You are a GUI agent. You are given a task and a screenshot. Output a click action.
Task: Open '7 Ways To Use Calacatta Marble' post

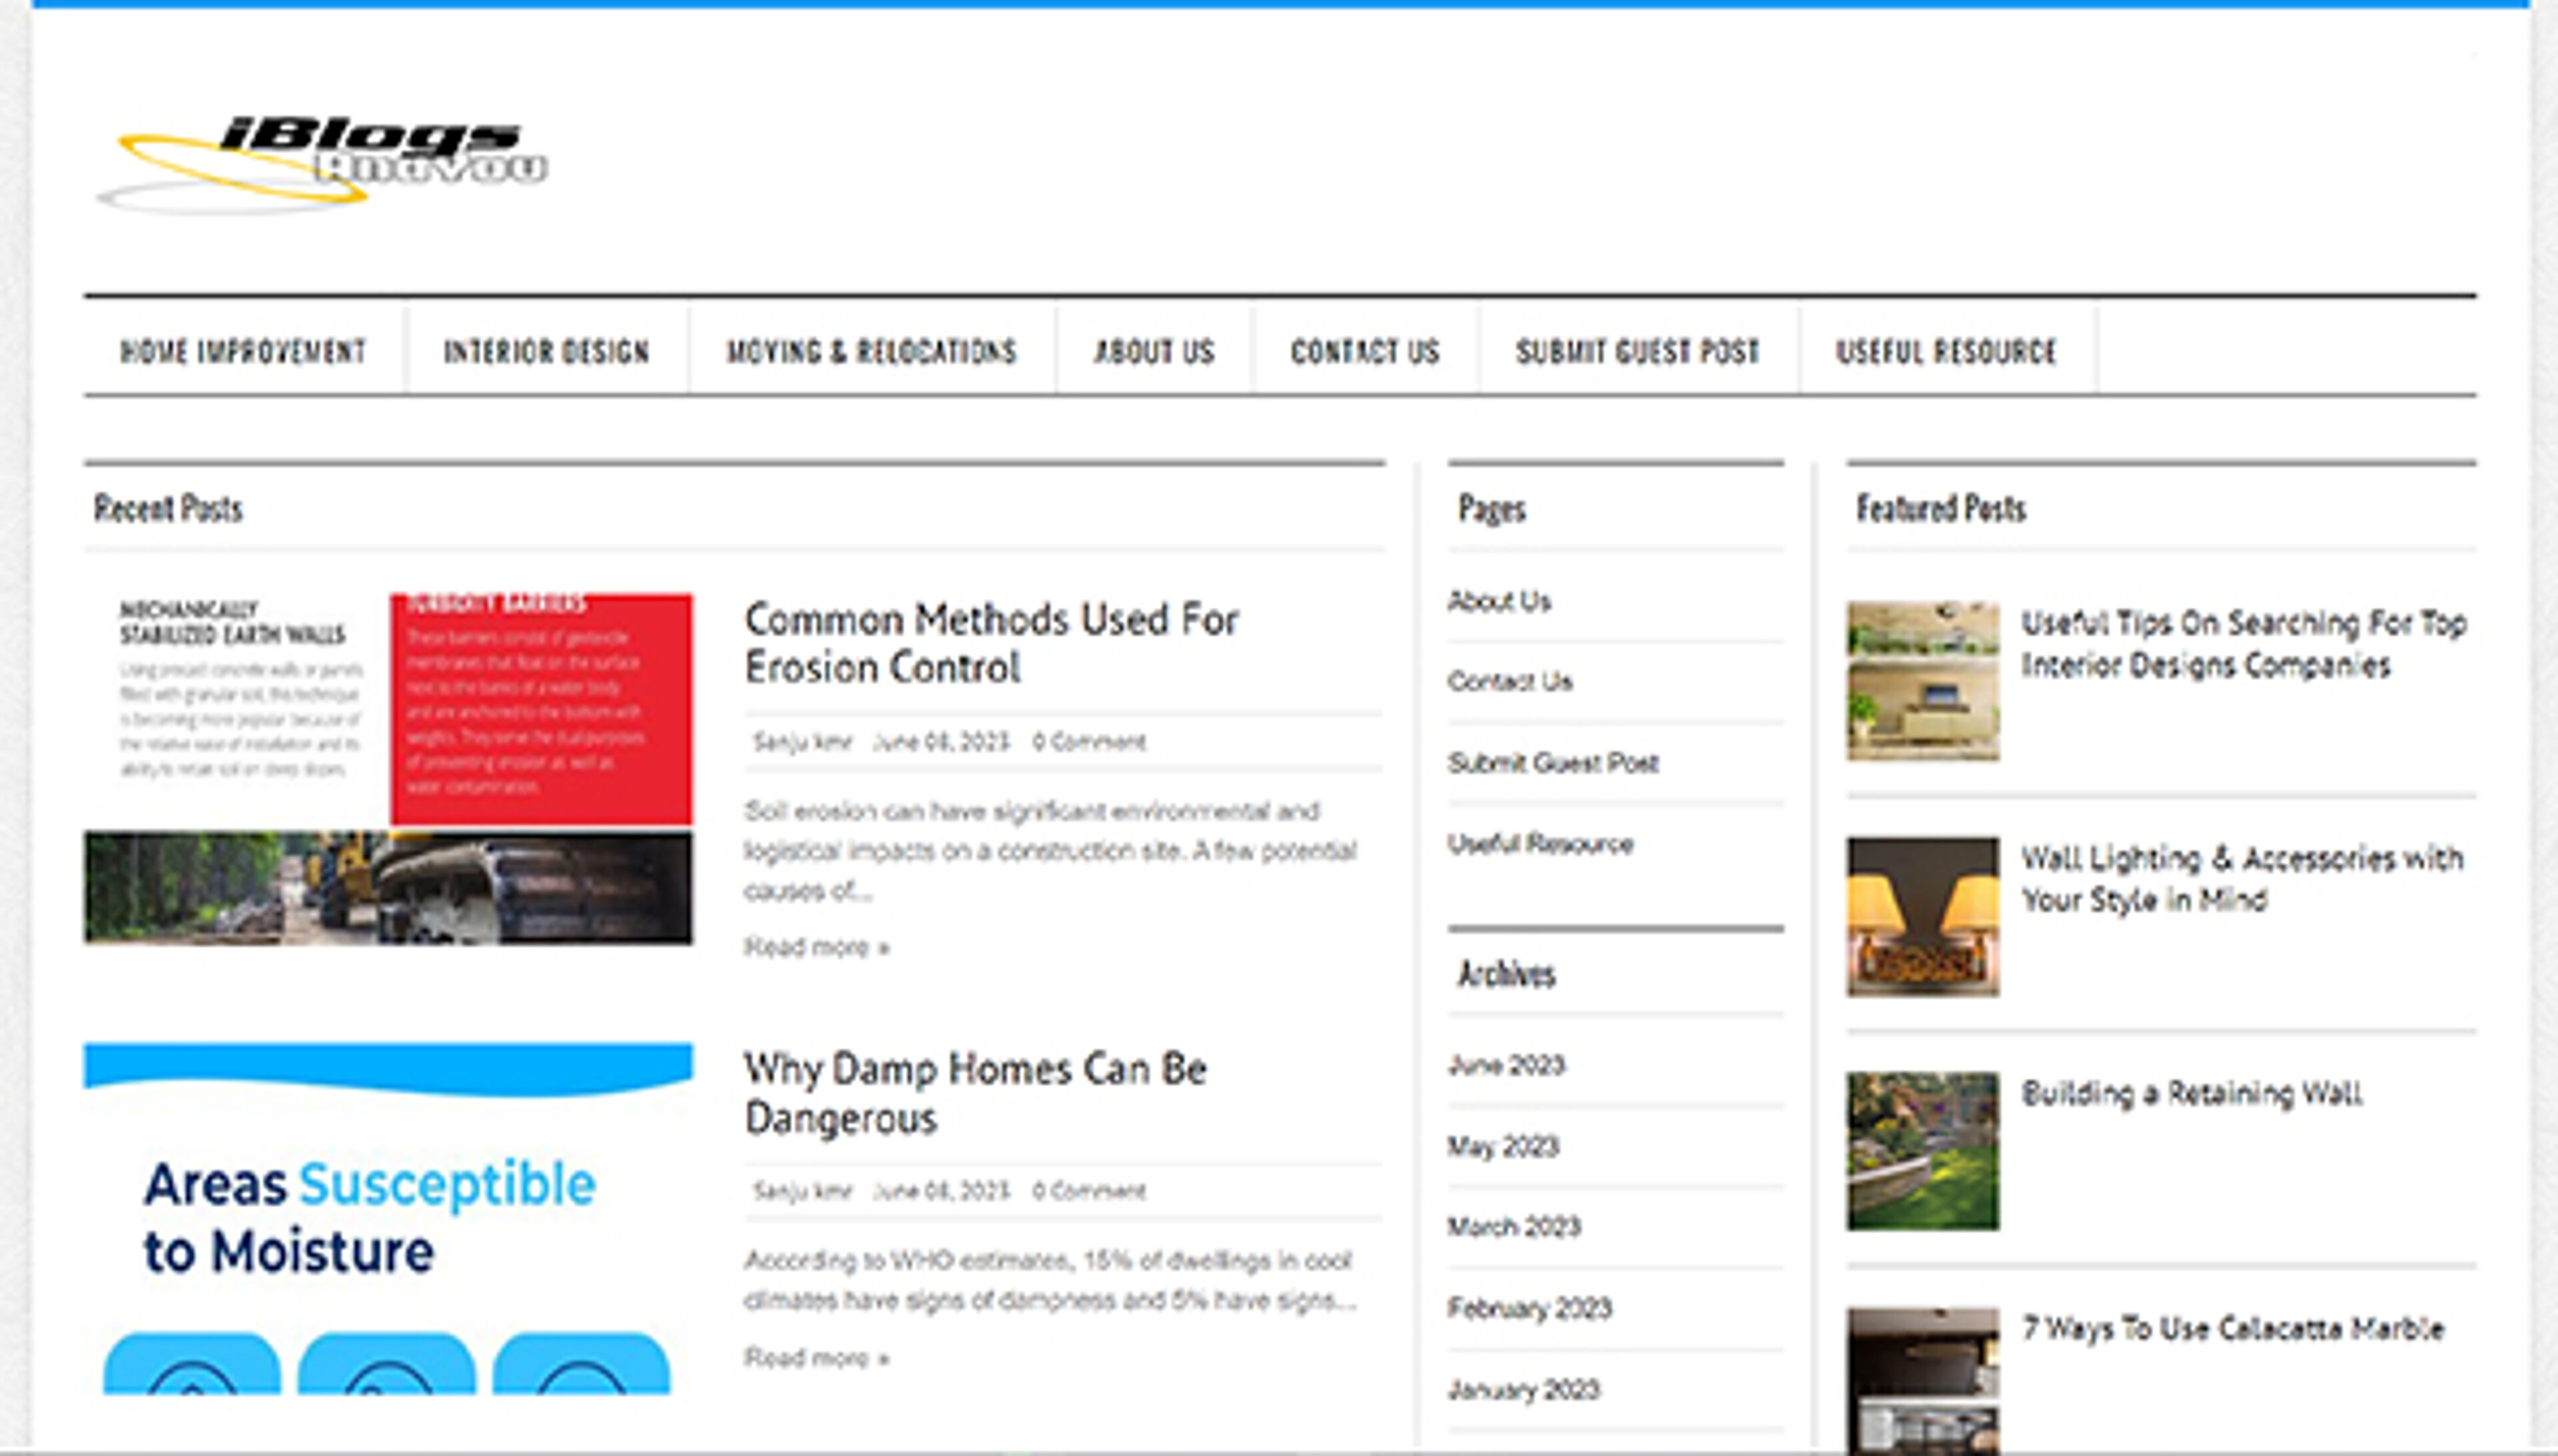2232,1329
